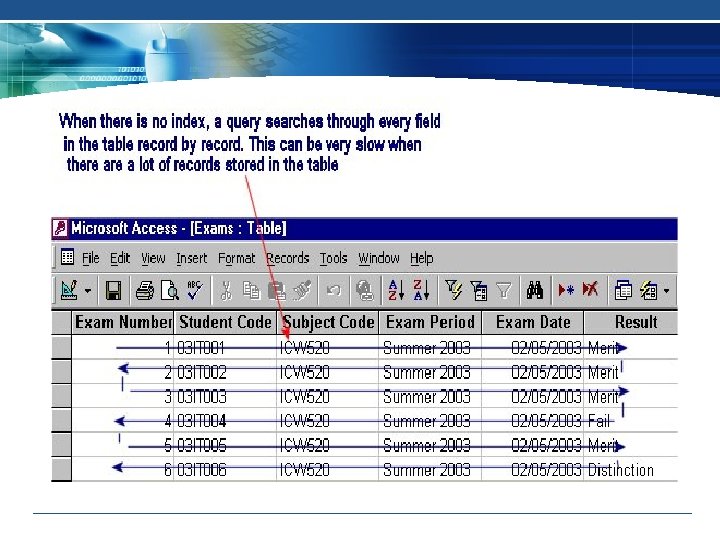Screen dimensions: 720x540
Task: Cut with the scissors icon
Action: coord(226,291)
